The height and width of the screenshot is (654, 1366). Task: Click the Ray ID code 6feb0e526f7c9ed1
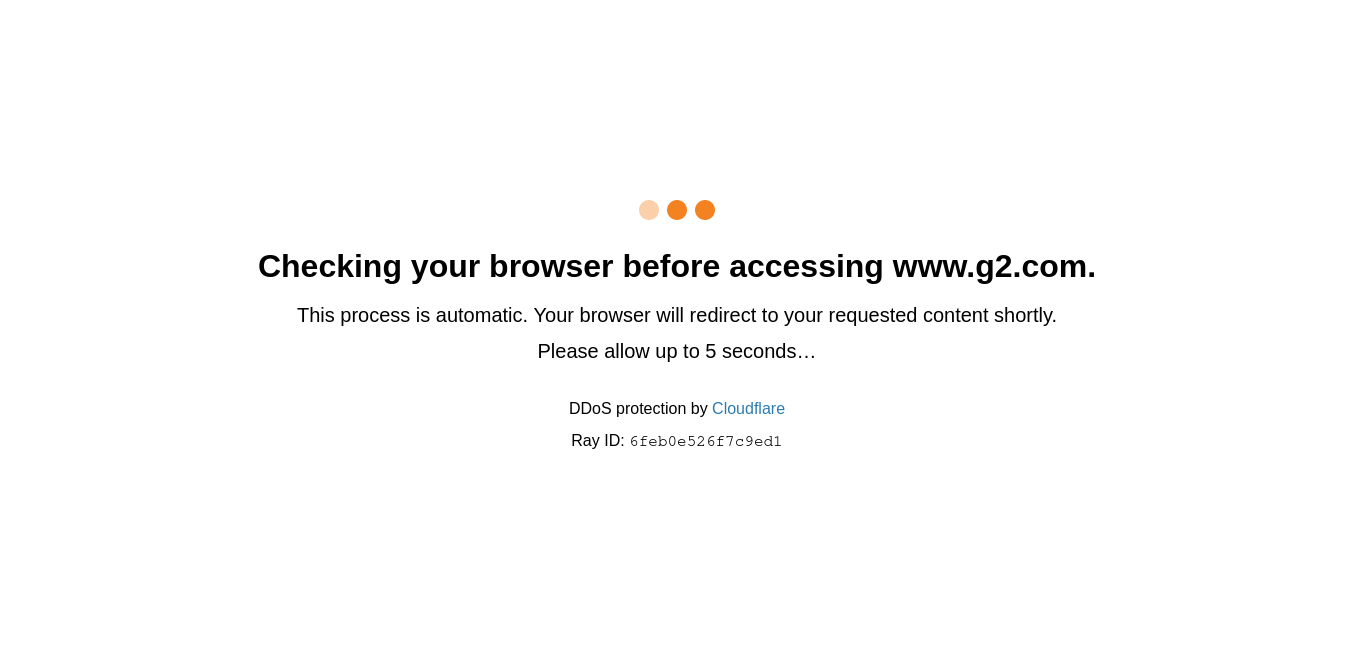[706, 442]
